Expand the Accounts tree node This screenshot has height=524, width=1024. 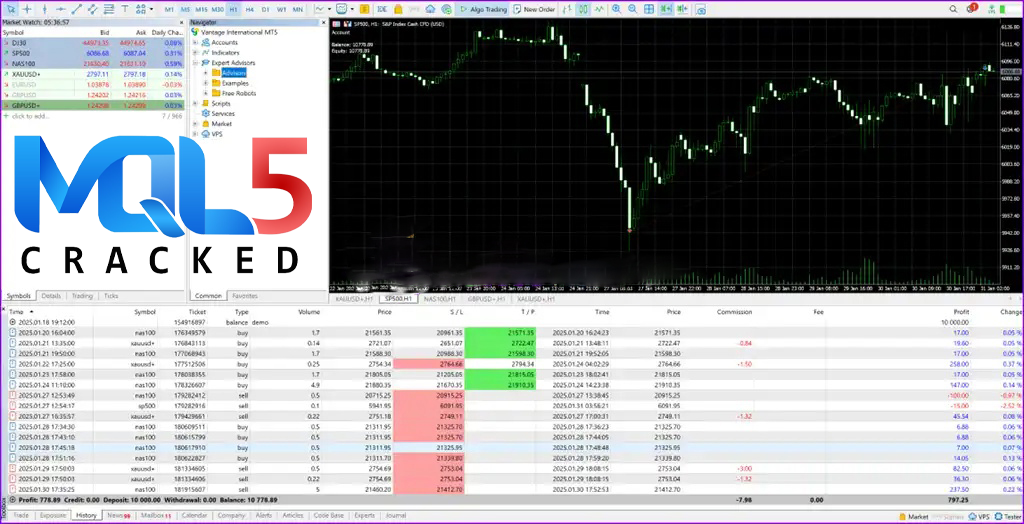pos(196,42)
